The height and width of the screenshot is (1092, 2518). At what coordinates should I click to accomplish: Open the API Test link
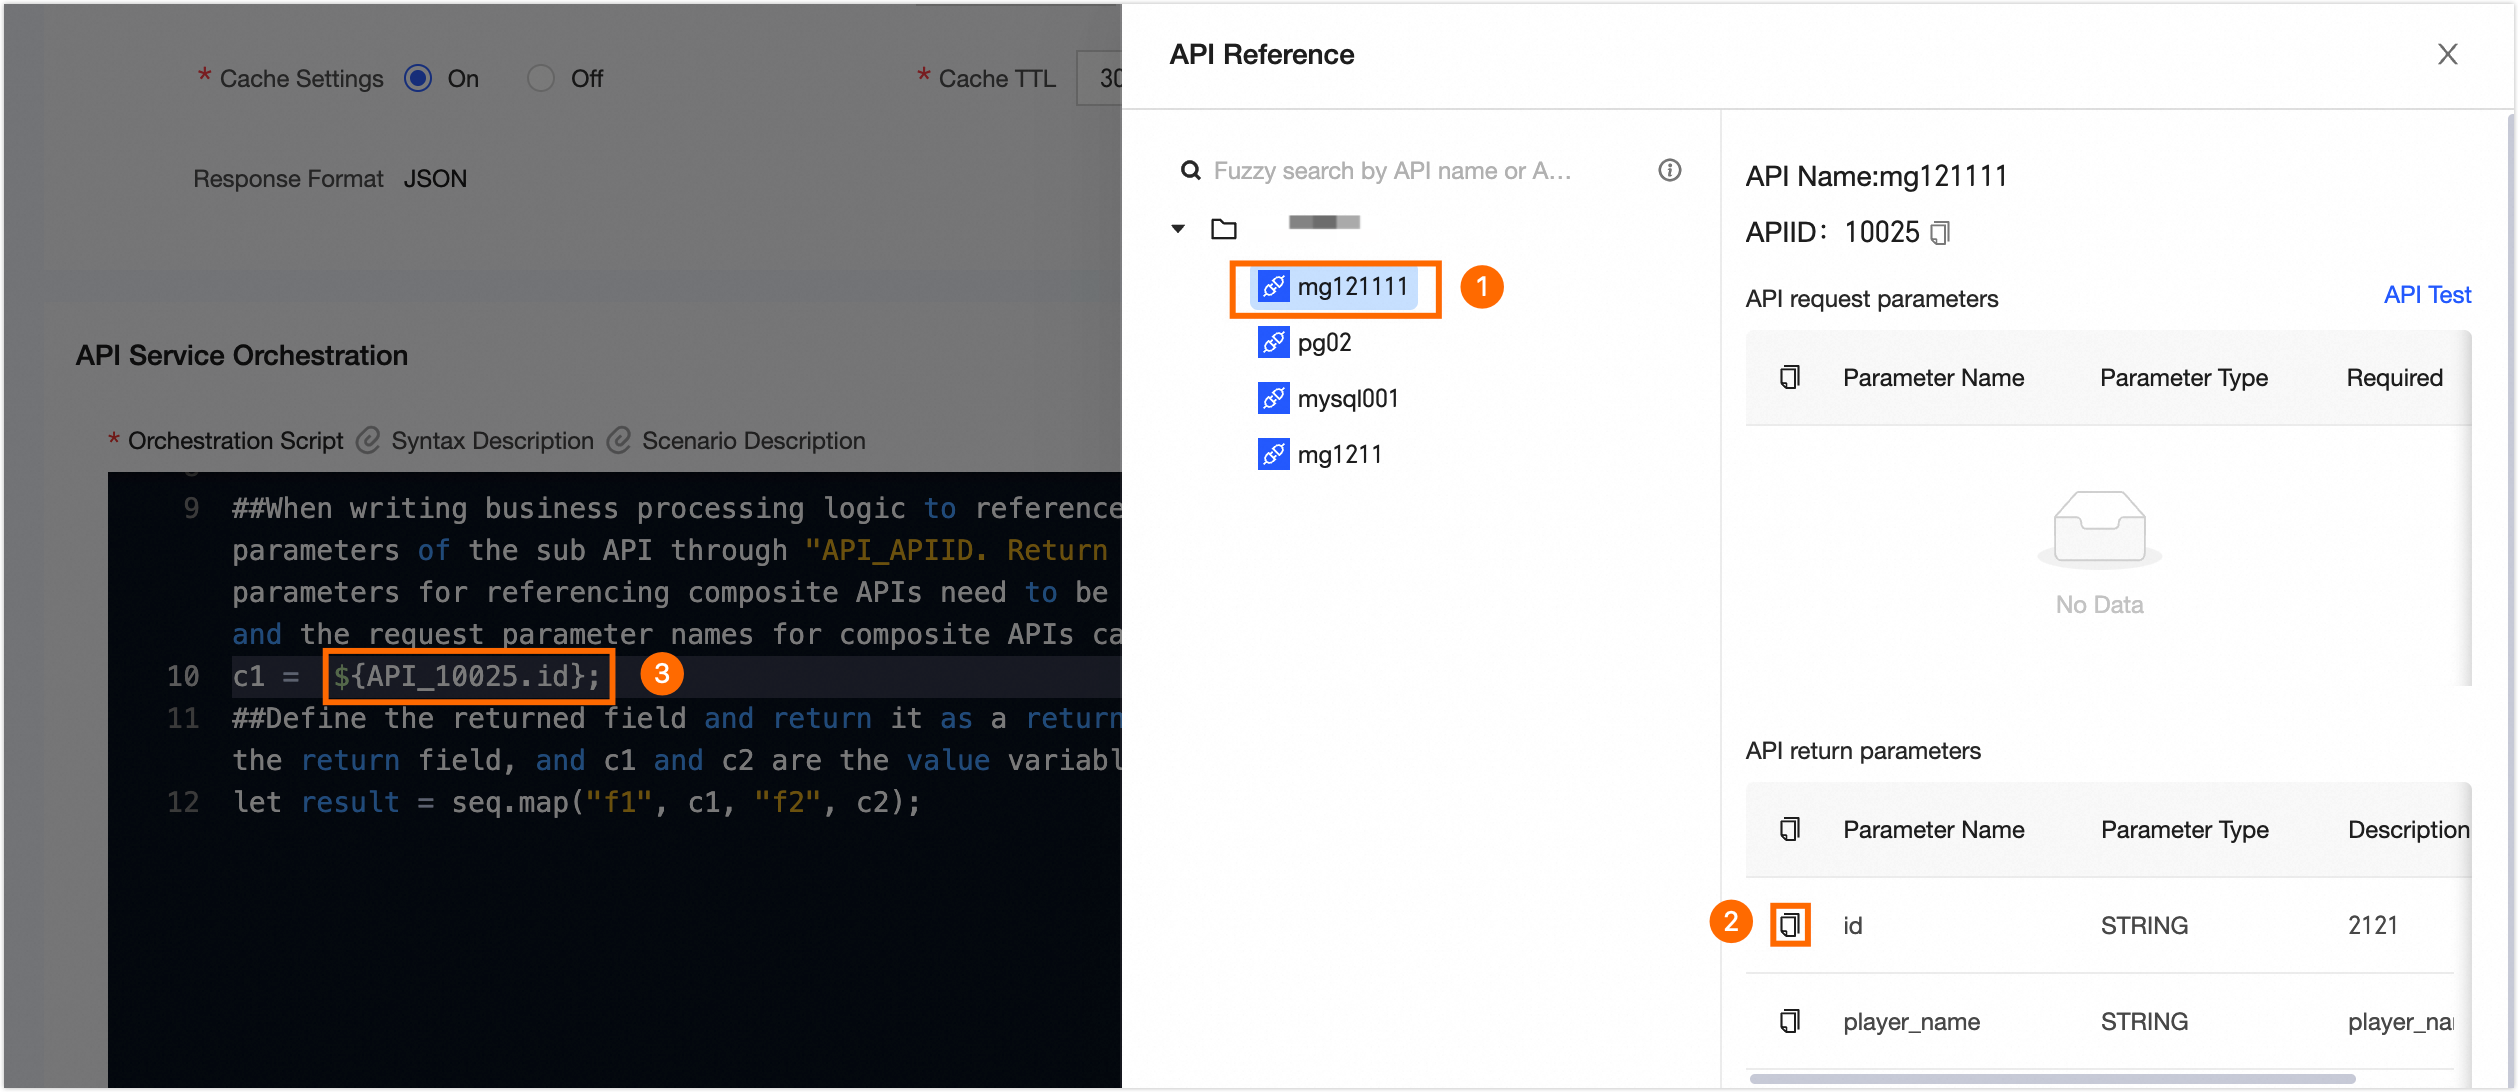[2426, 295]
